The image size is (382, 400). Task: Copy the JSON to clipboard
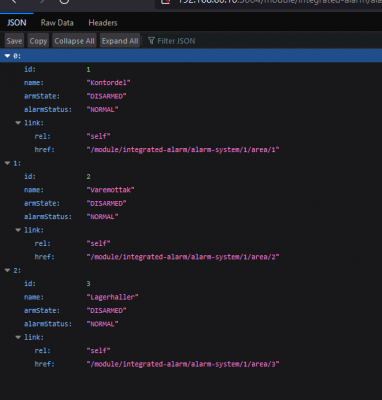coord(38,41)
